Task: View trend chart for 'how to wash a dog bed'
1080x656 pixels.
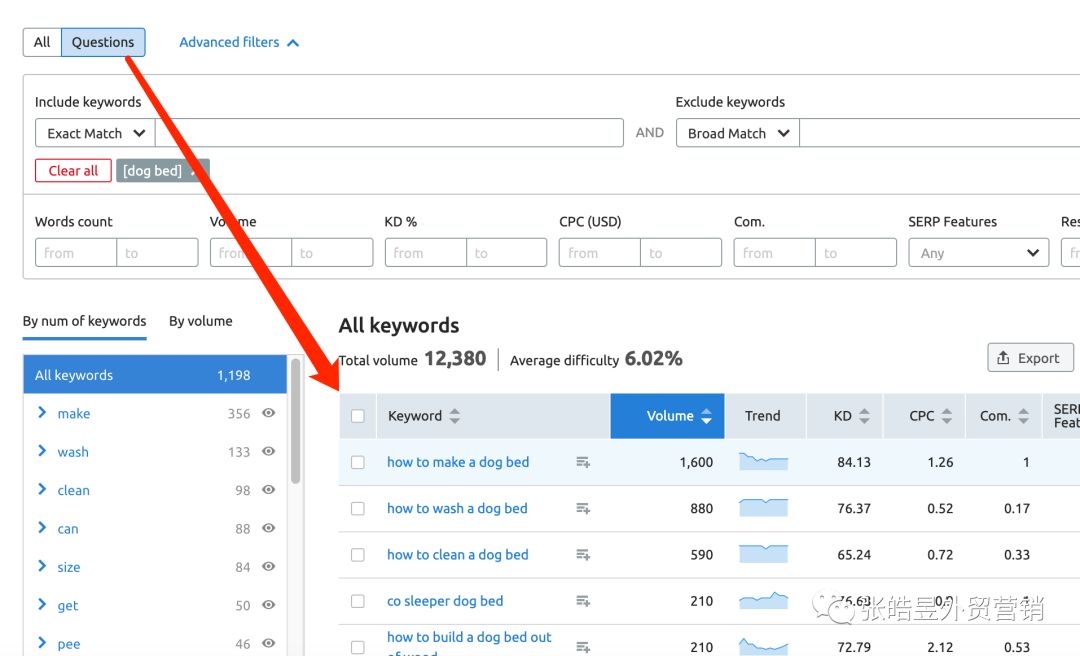Action: click(763, 508)
